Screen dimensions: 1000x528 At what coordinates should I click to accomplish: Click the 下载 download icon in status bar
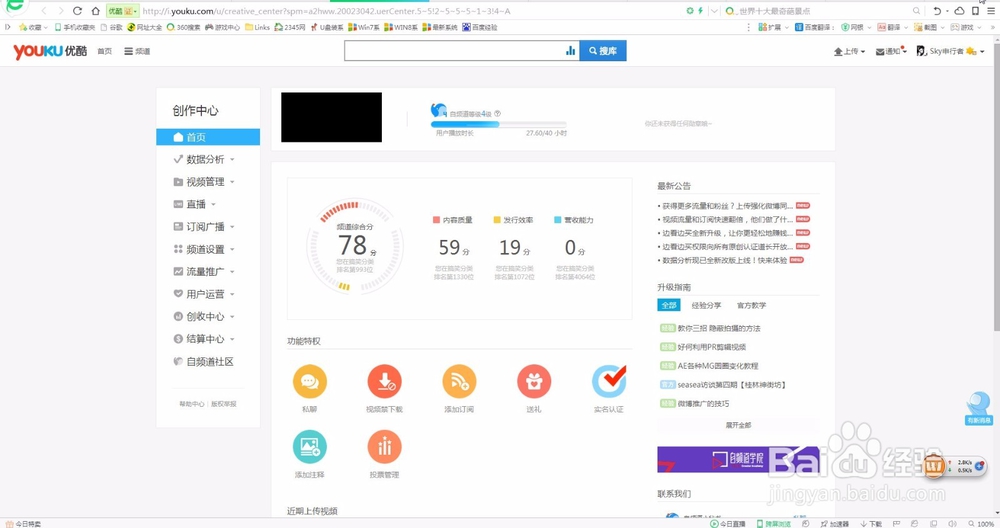click(864, 524)
